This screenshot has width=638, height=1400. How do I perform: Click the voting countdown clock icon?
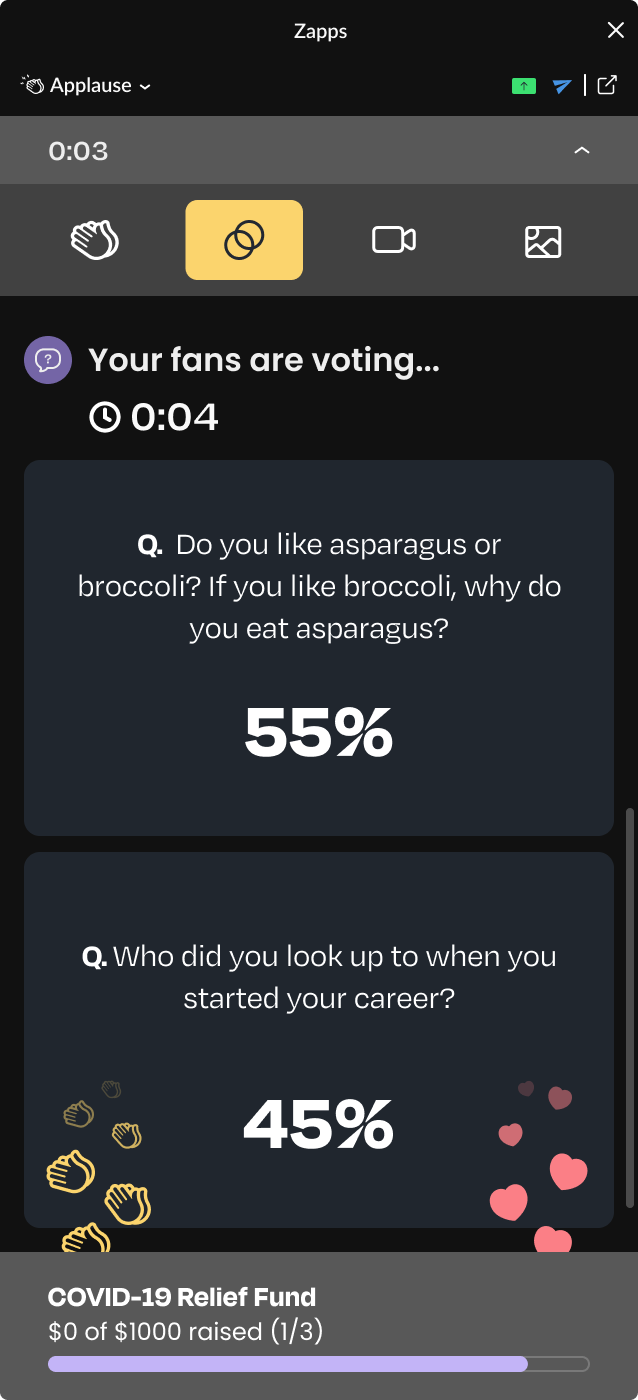tap(104, 416)
